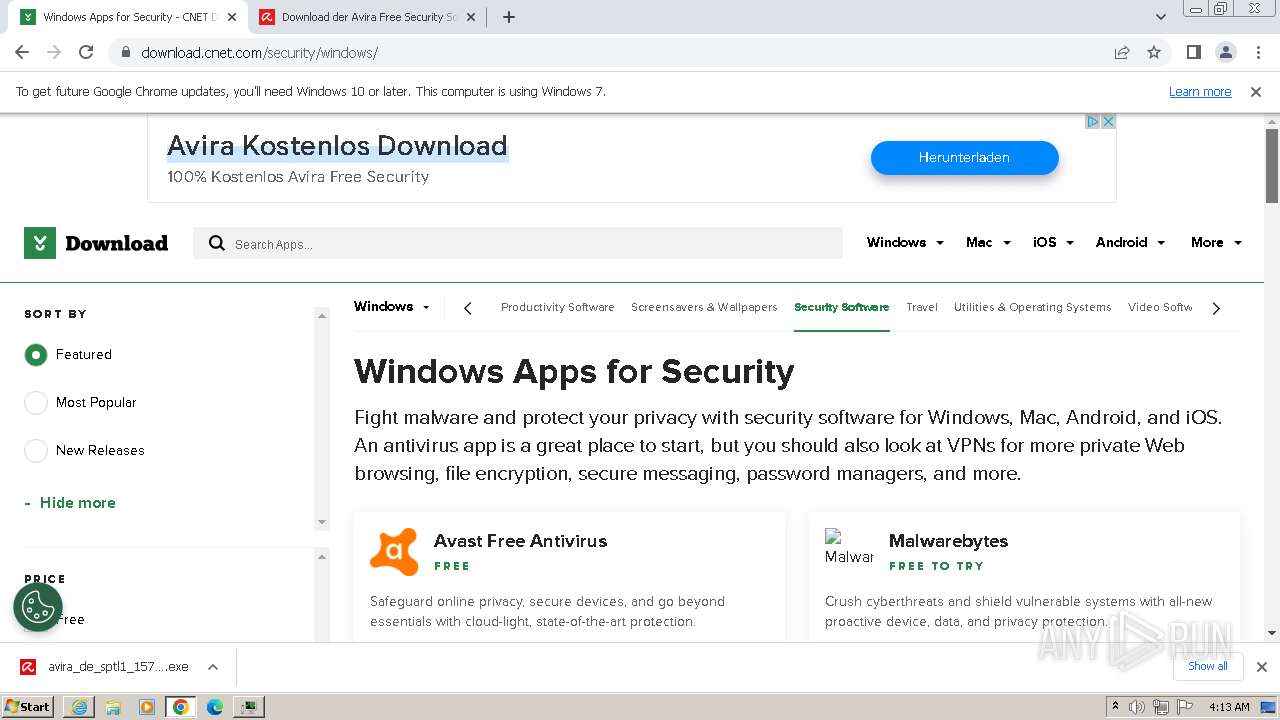Click the tab search chevron at top right

1161,17
